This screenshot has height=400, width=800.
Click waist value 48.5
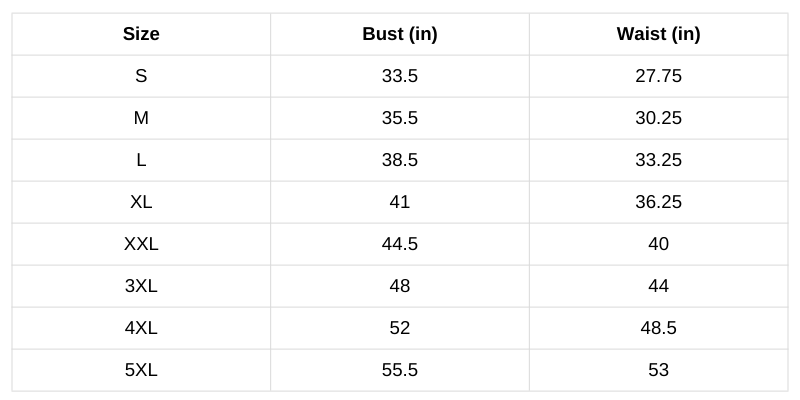658,328
